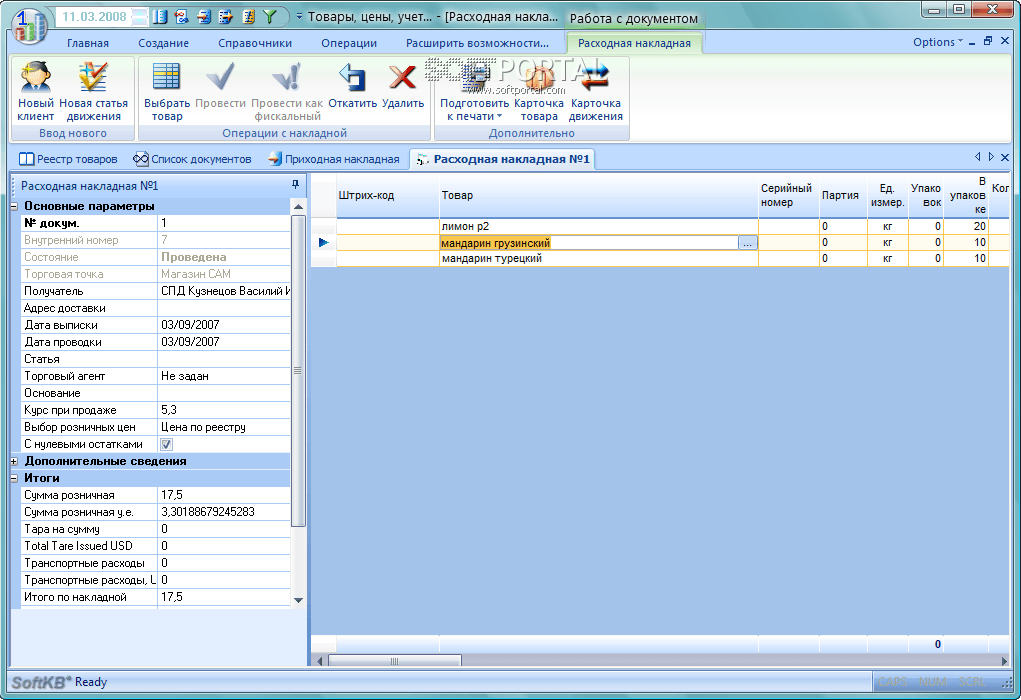Click the Штрих-код column header
The image size is (1021, 700).
388,195
